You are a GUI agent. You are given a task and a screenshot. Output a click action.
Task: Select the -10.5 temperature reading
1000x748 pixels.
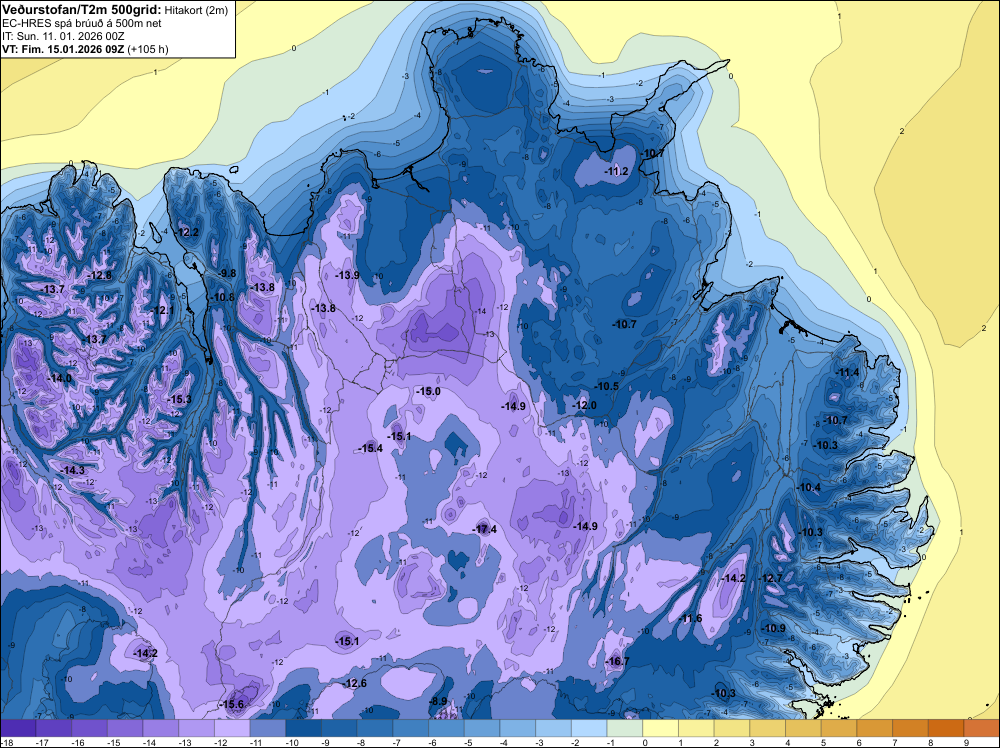[607, 386]
